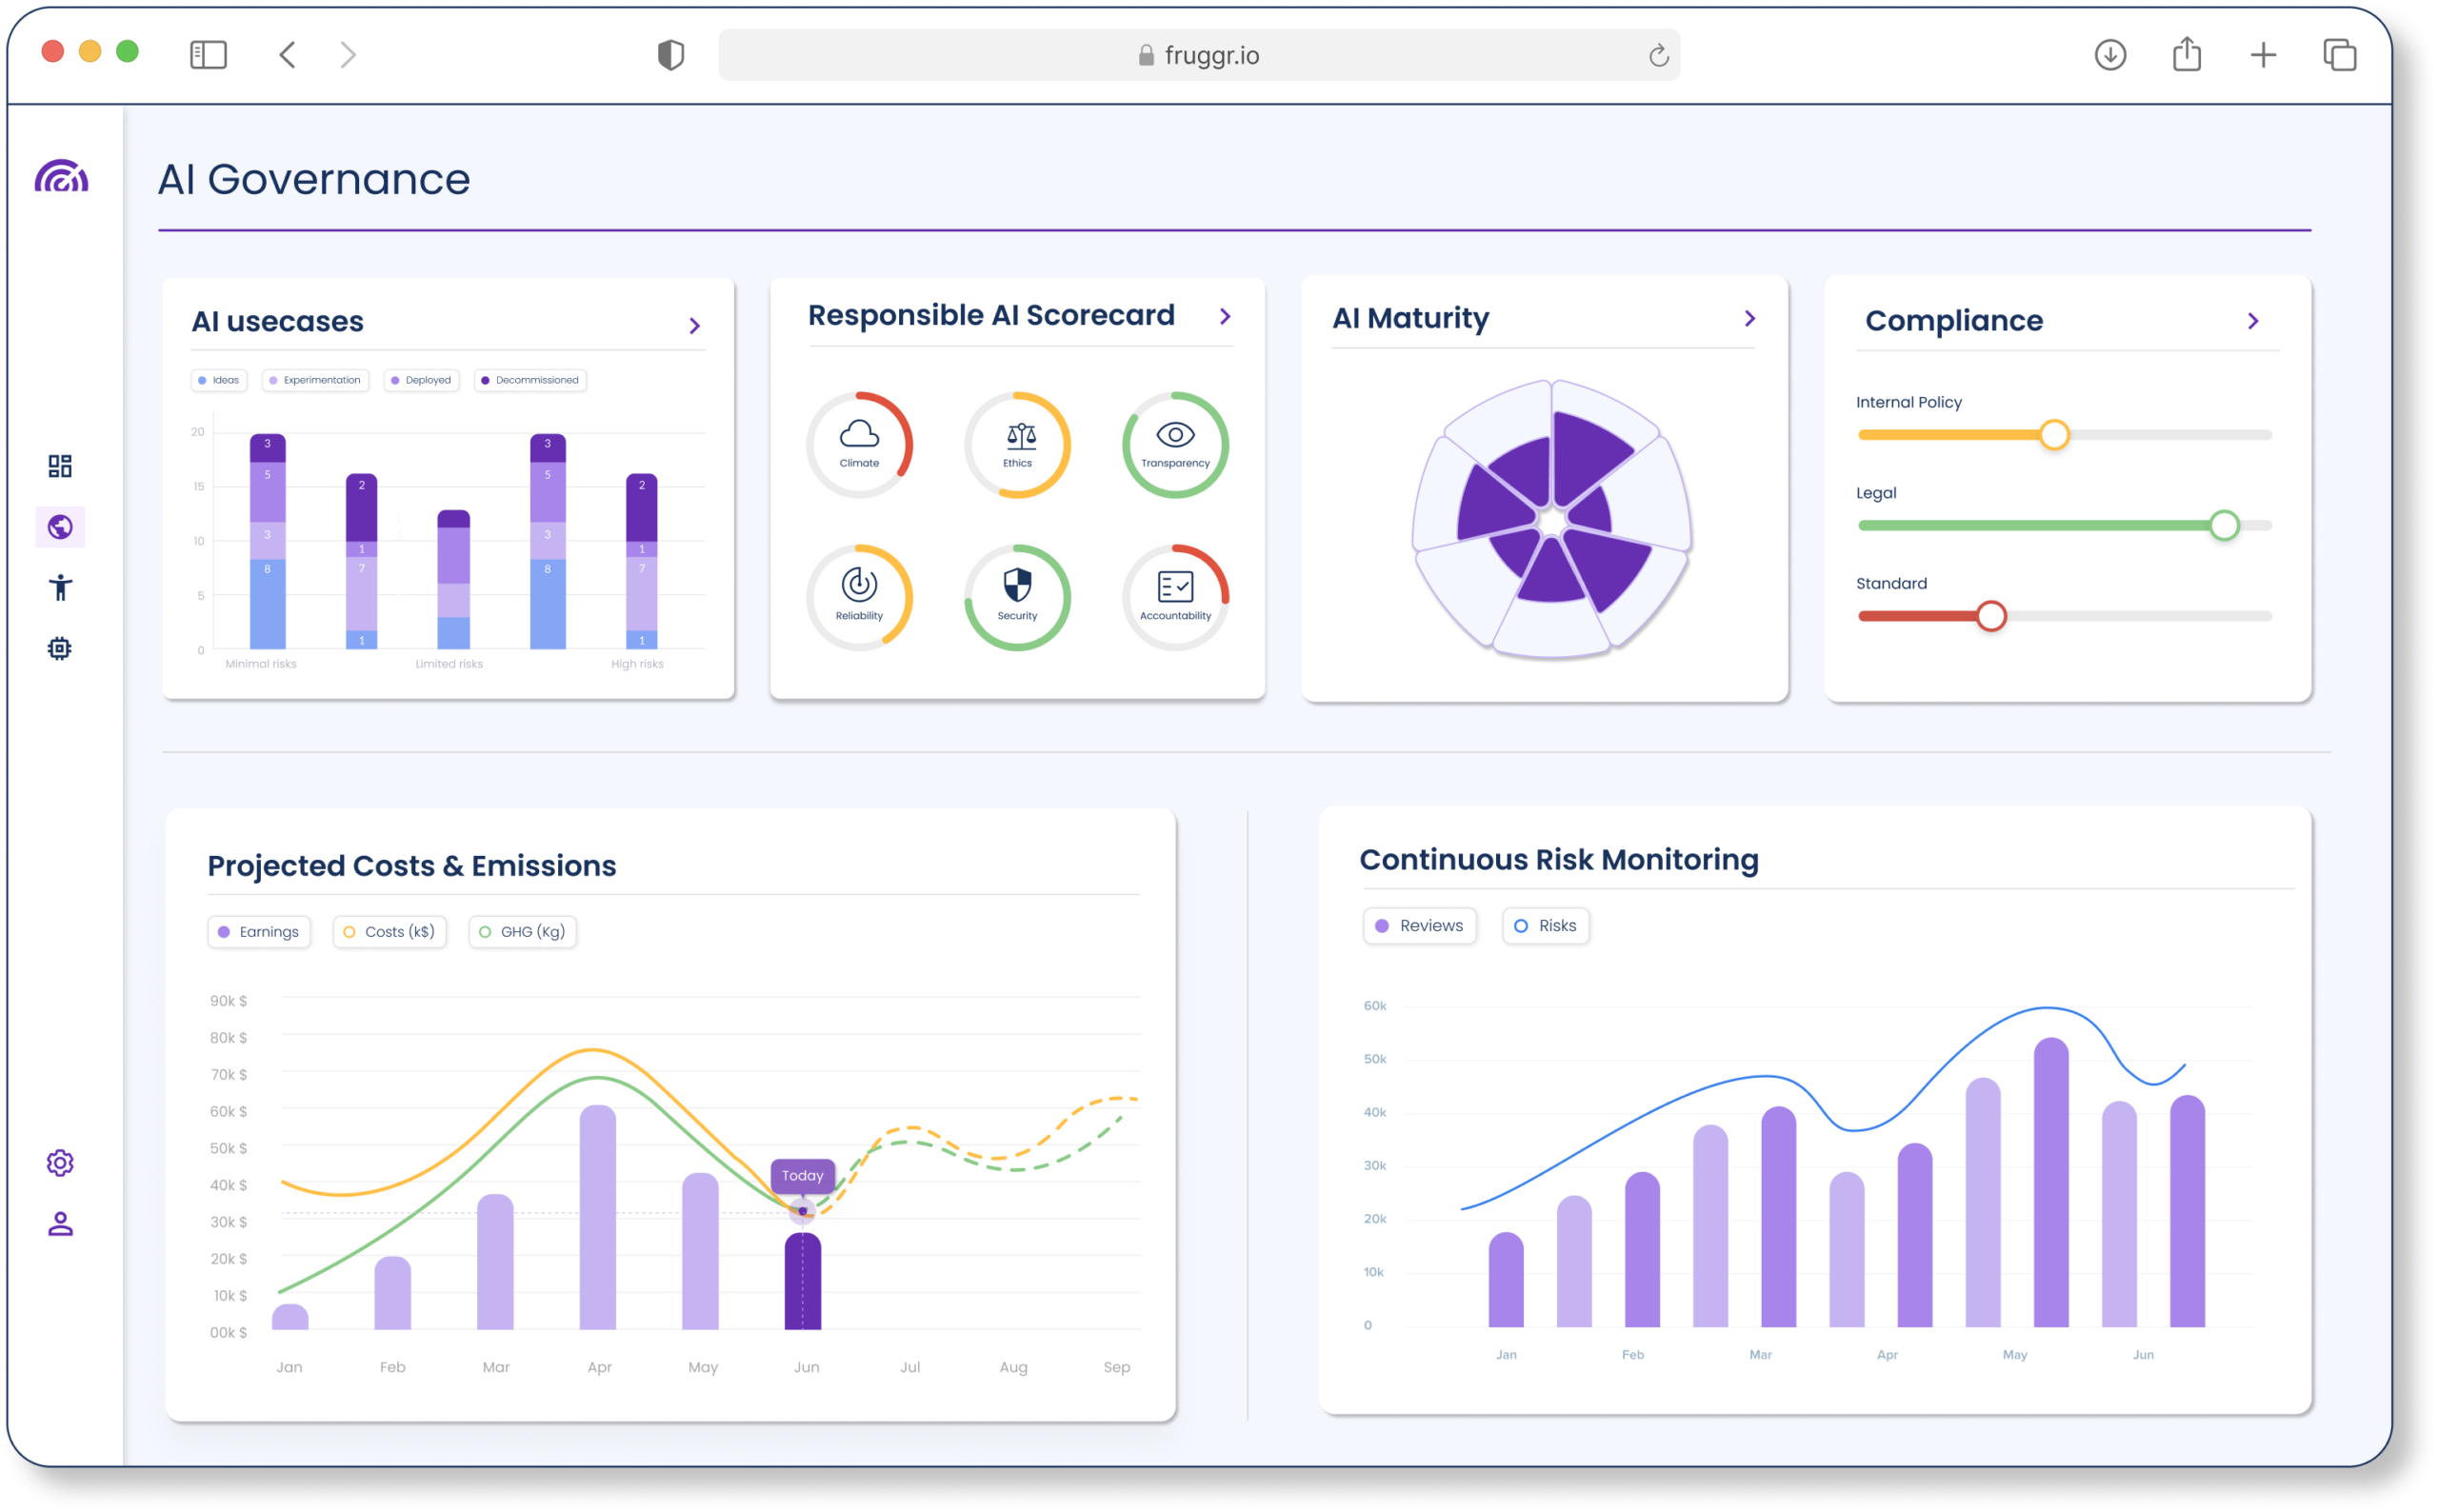Viewport: 2438px width, 1512px height.
Task: Click the Climate scorecard gauge
Action: (x=859, y=445)
